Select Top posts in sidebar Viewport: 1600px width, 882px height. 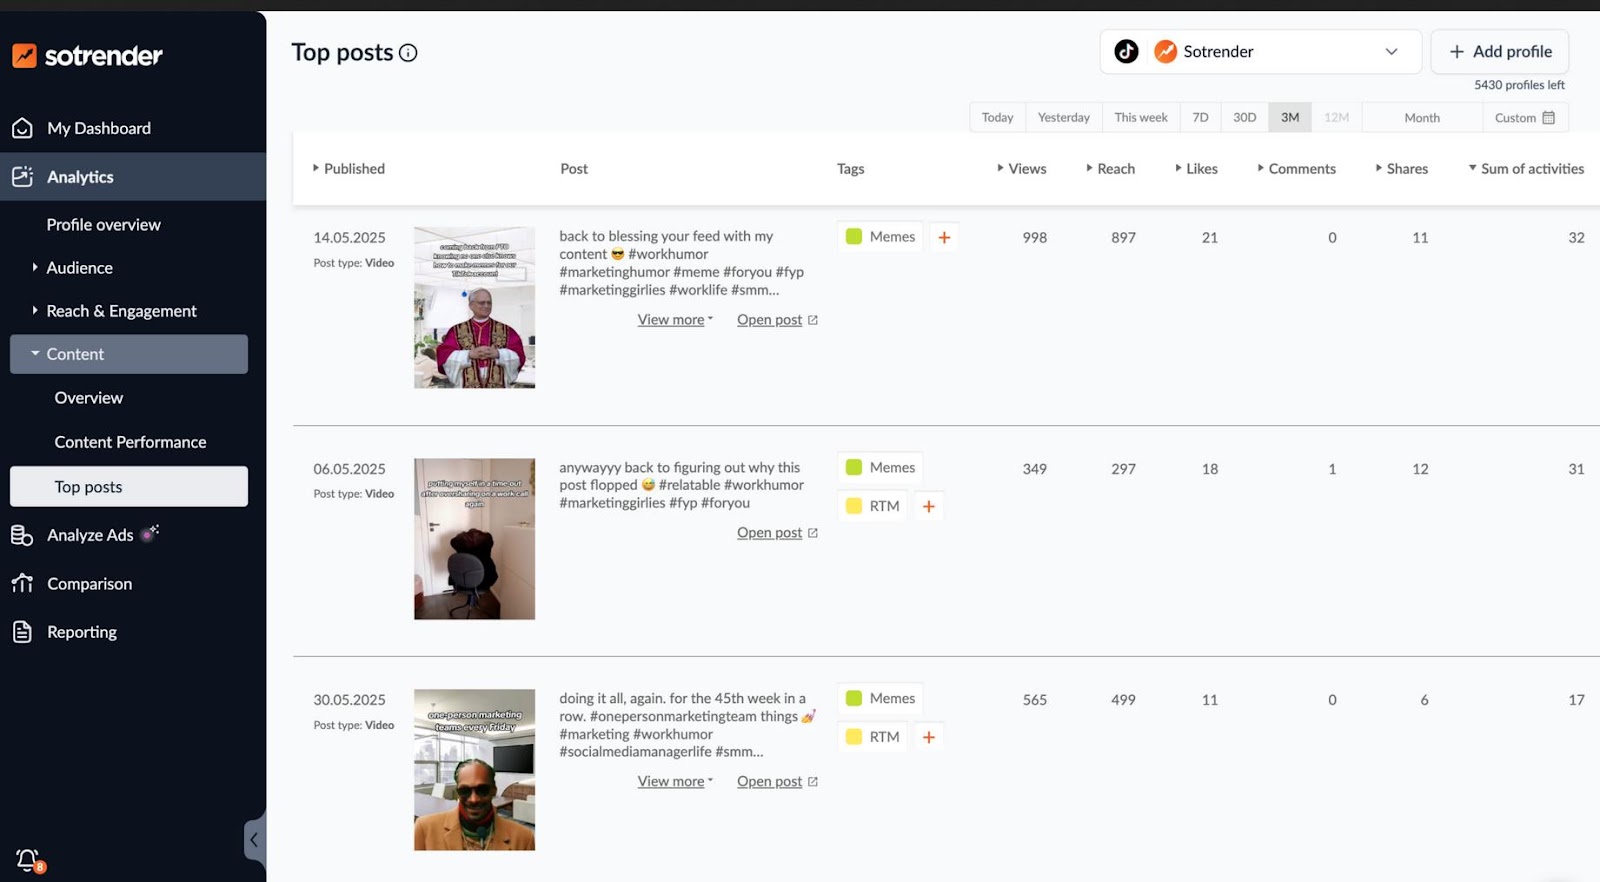(x=129, y=487)
